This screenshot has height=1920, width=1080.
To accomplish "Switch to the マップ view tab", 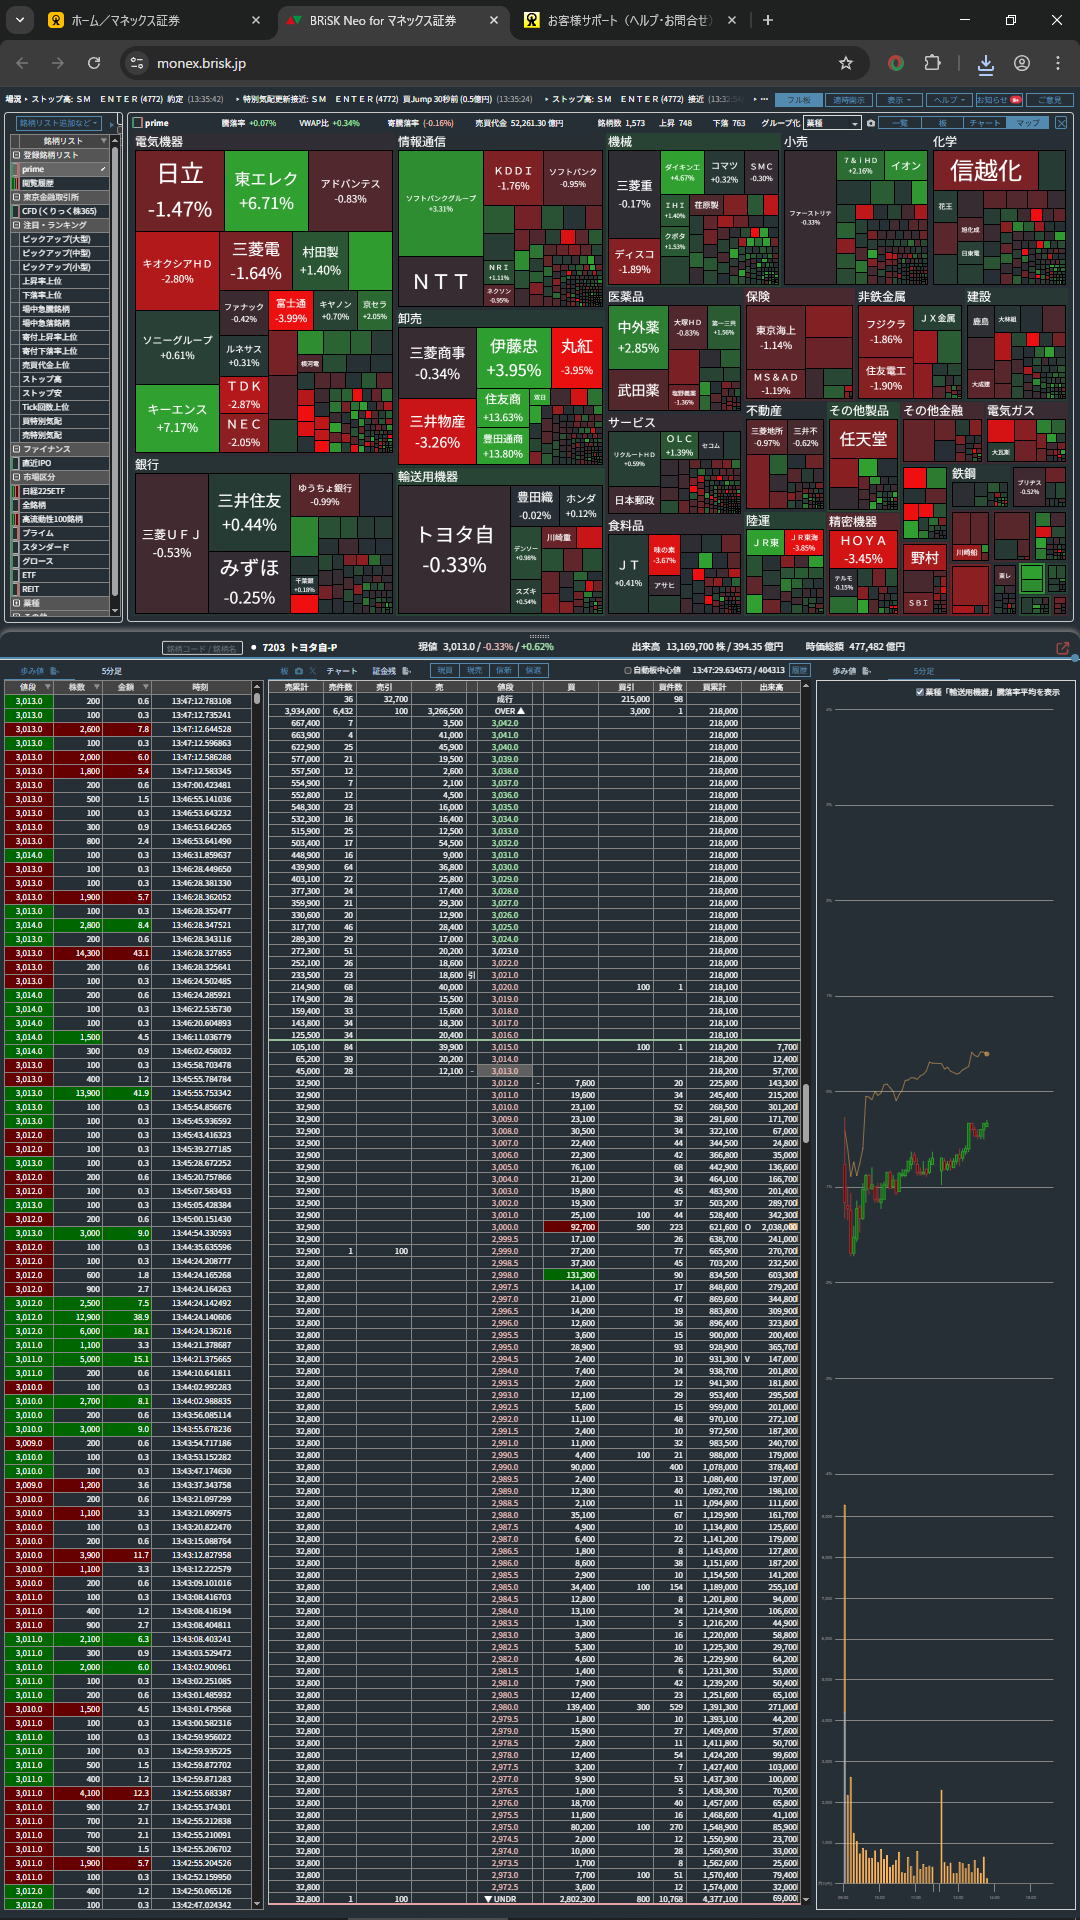I will click(1028, 123).
